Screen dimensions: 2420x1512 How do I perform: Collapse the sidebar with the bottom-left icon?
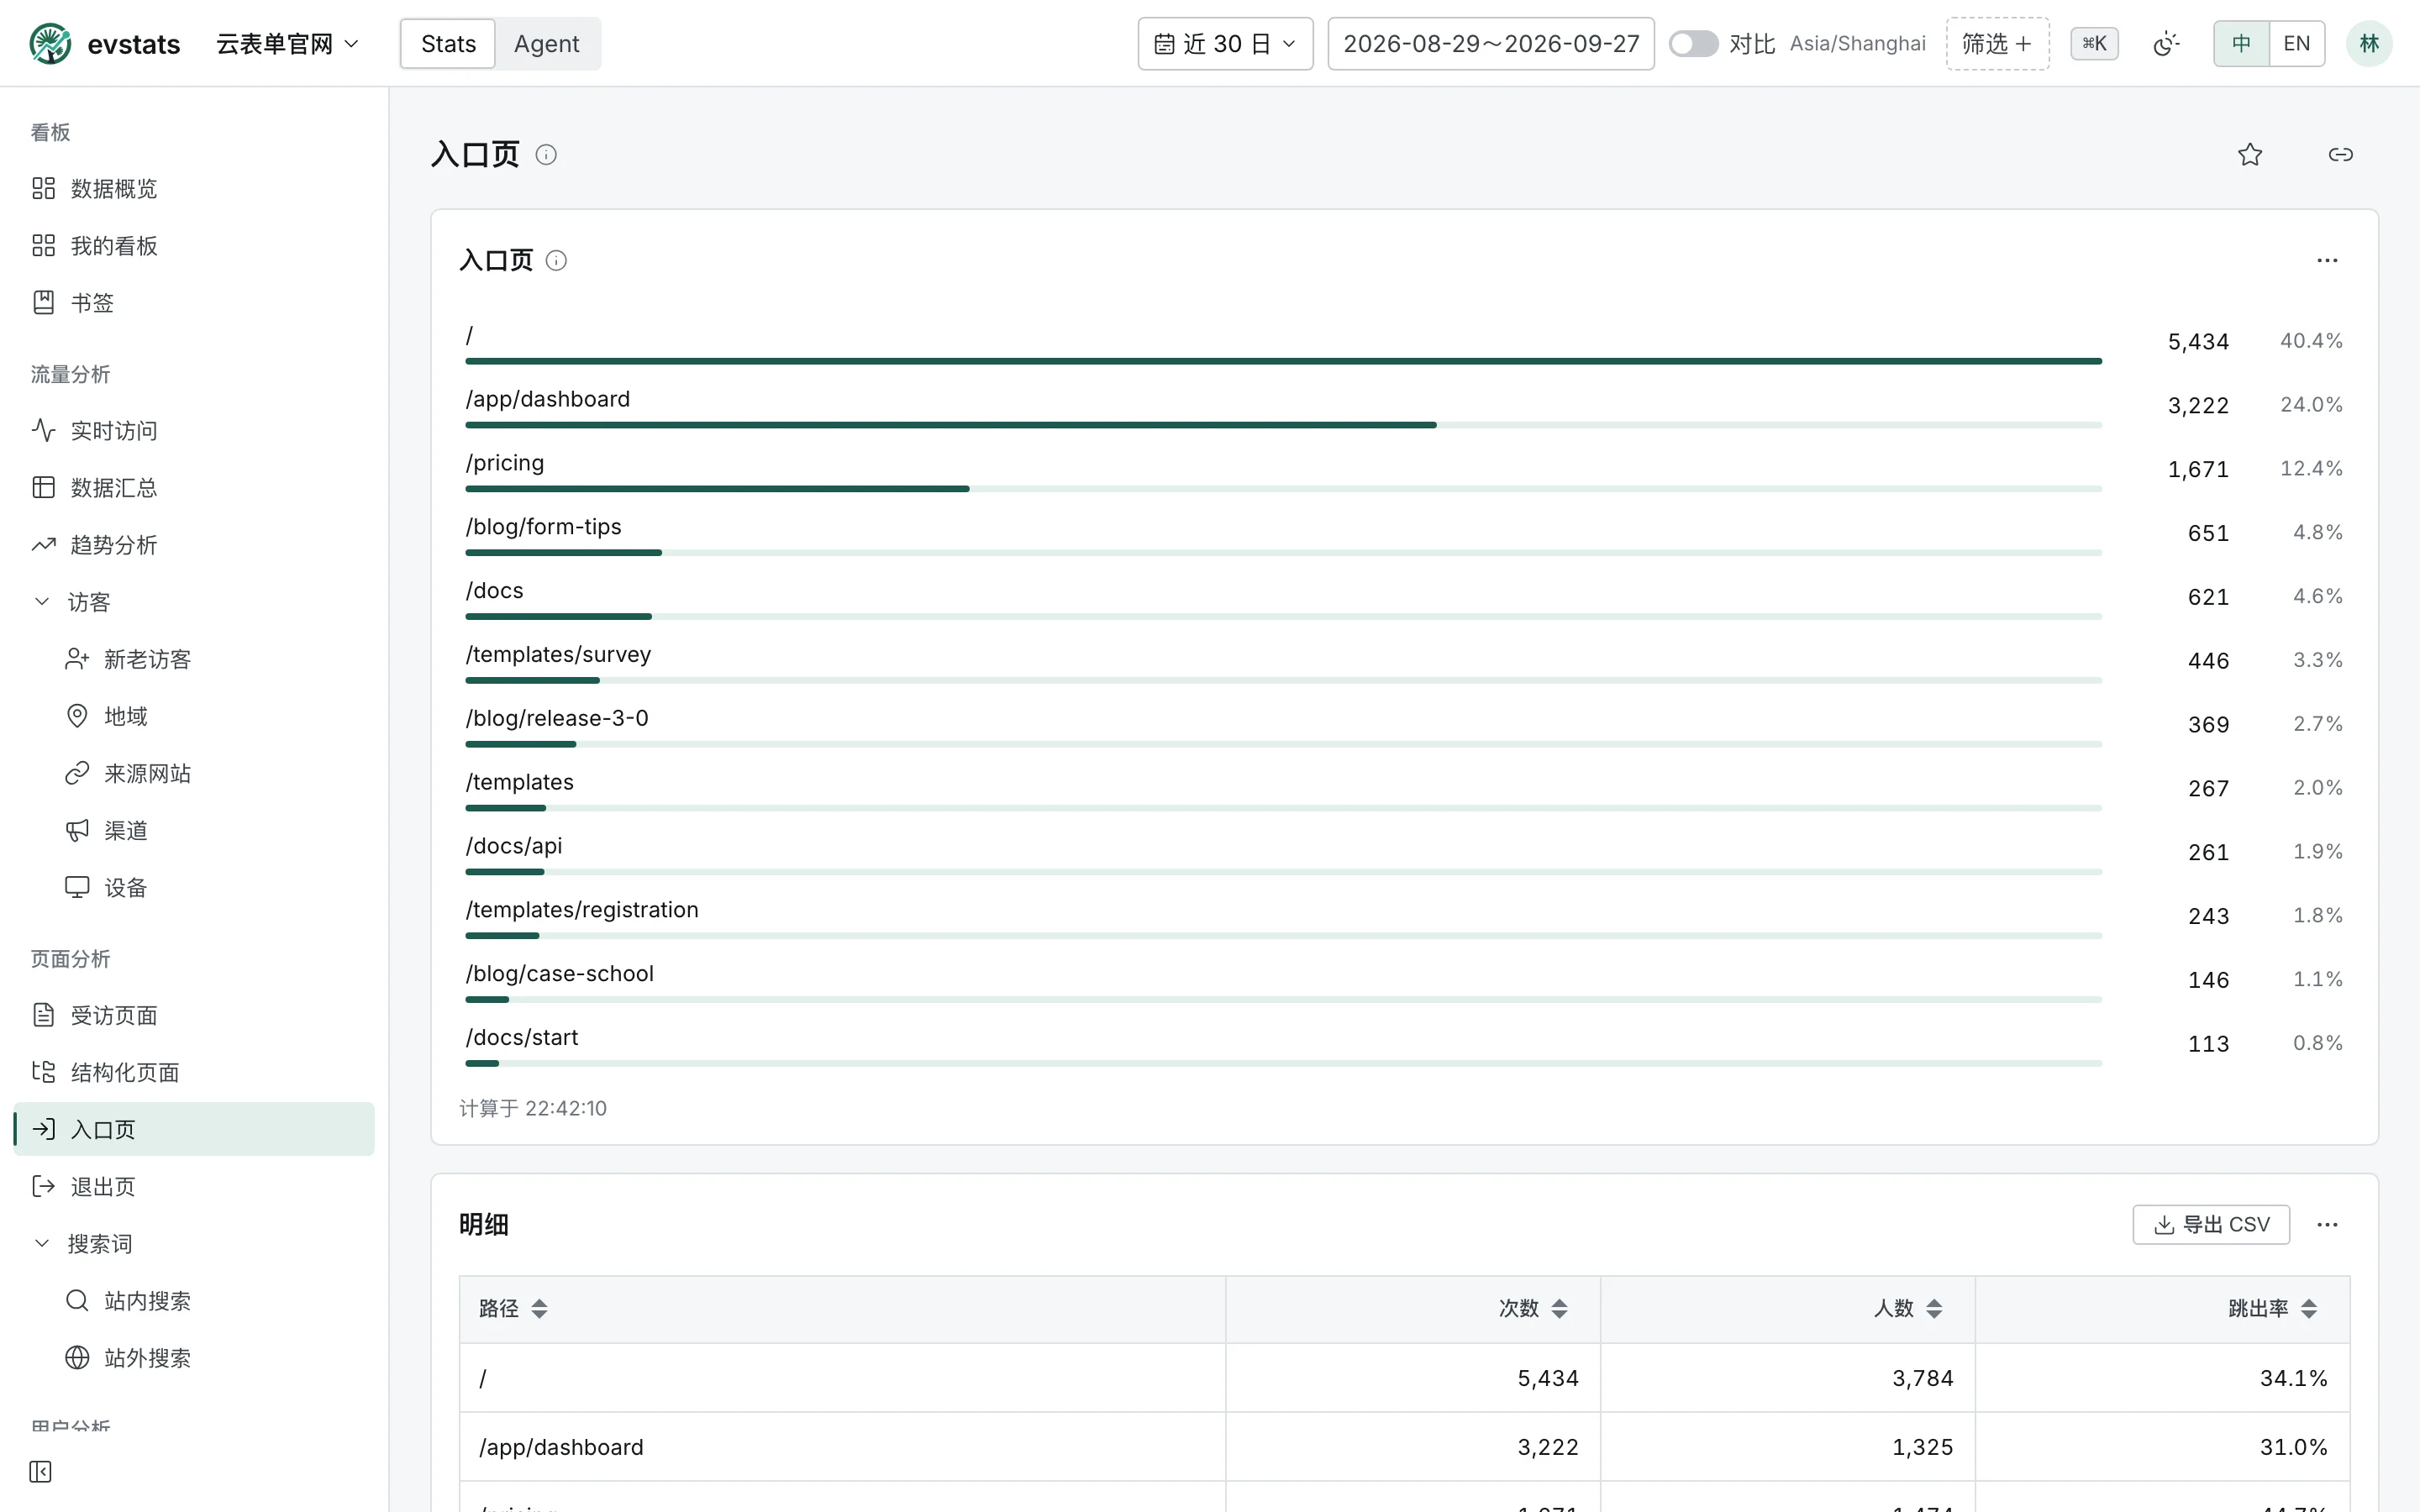pyautogui.click(x=41, y=1472)
